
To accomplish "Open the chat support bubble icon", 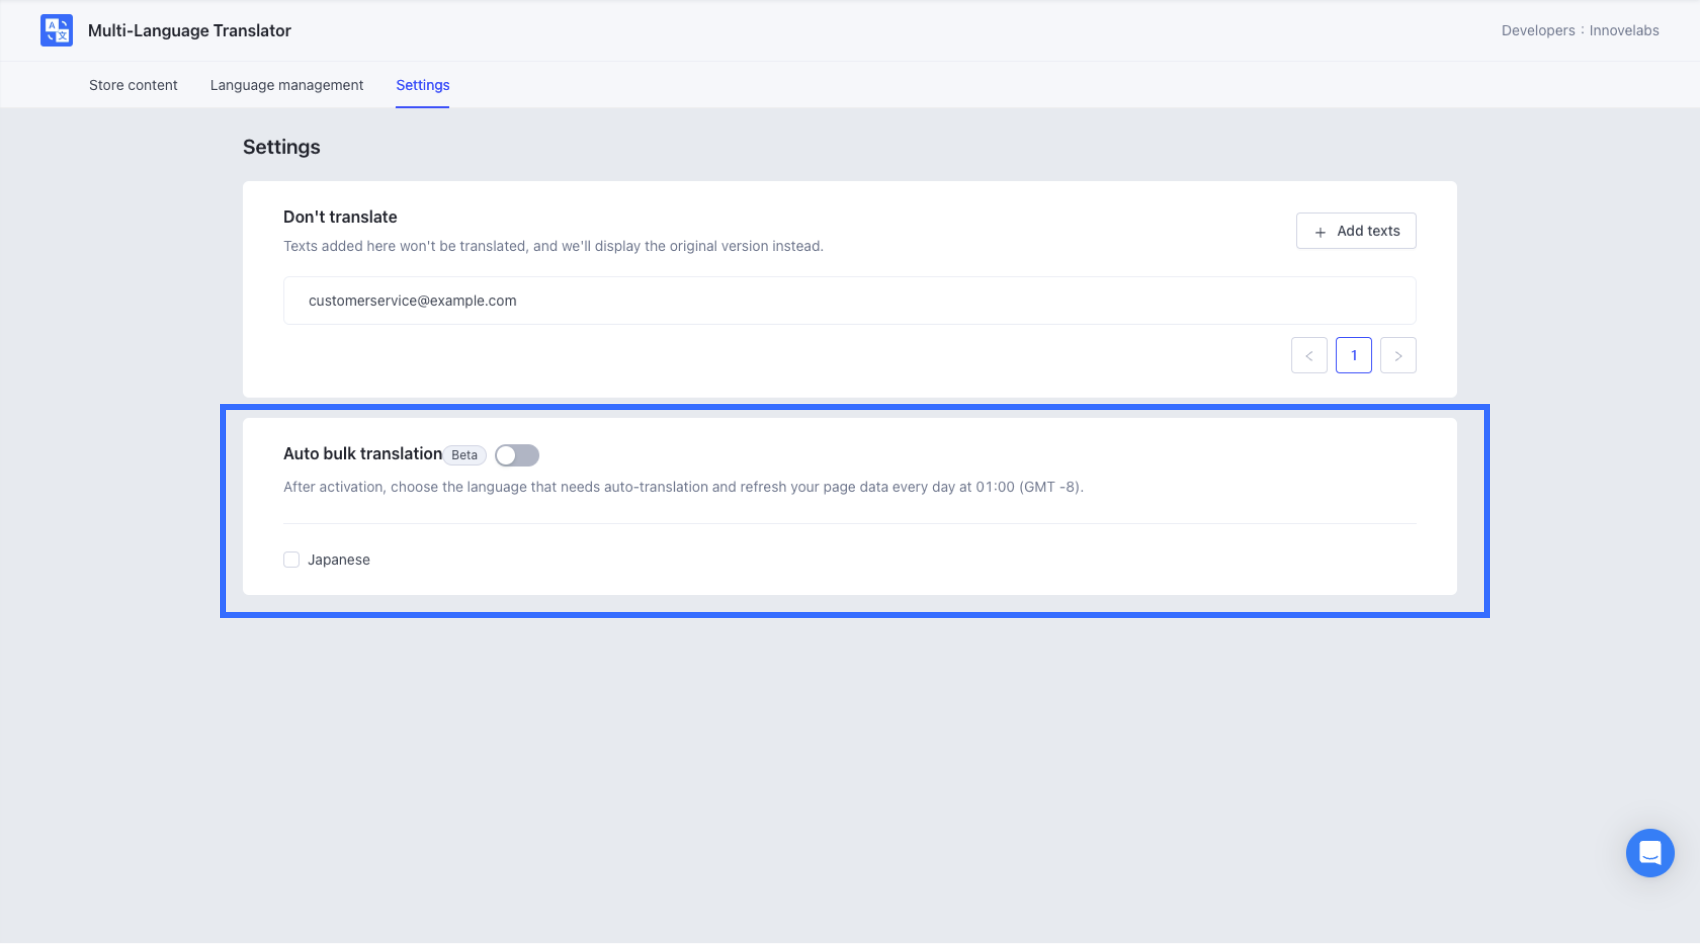I will click(x=1649, y=853).
